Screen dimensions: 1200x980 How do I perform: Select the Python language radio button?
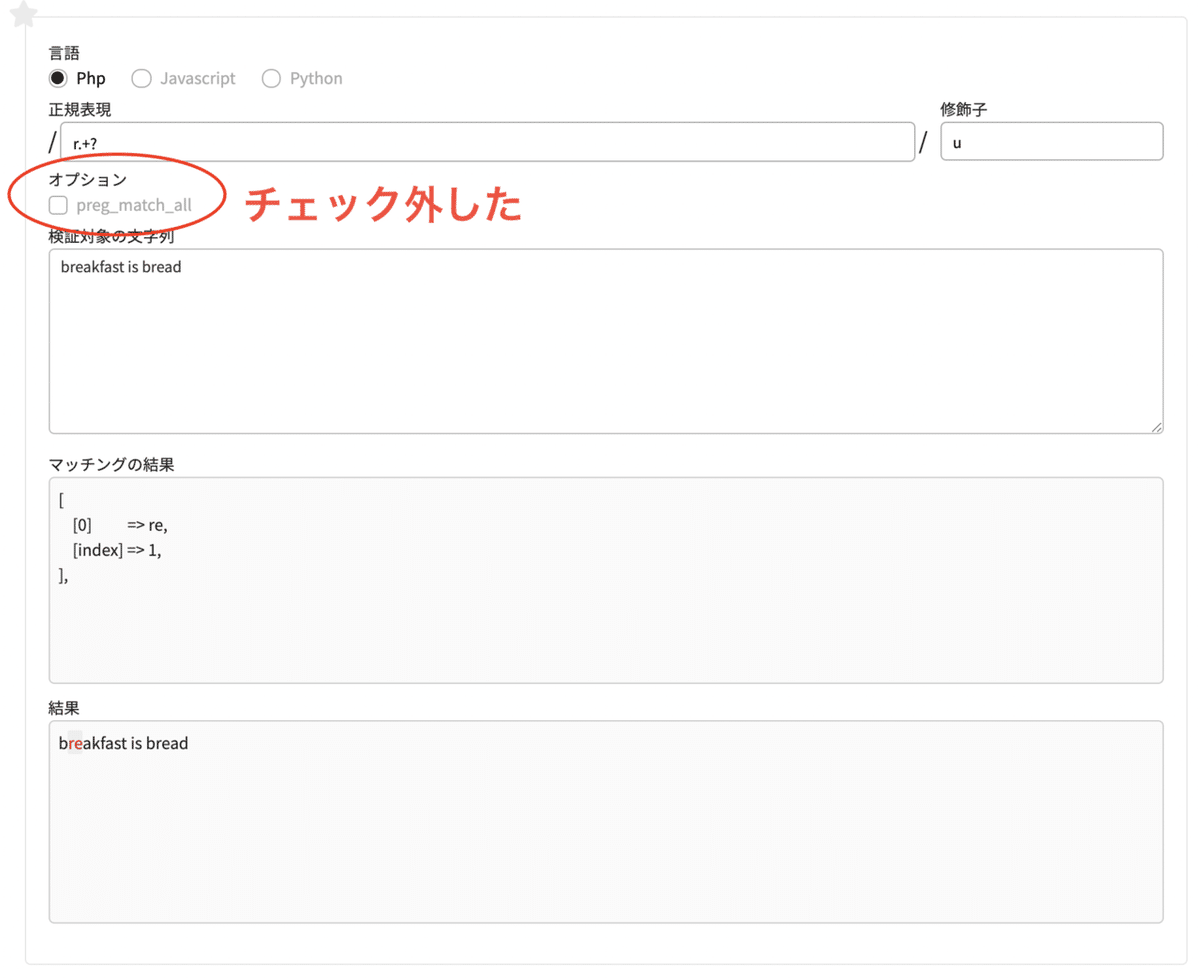(x=271, y=78)
